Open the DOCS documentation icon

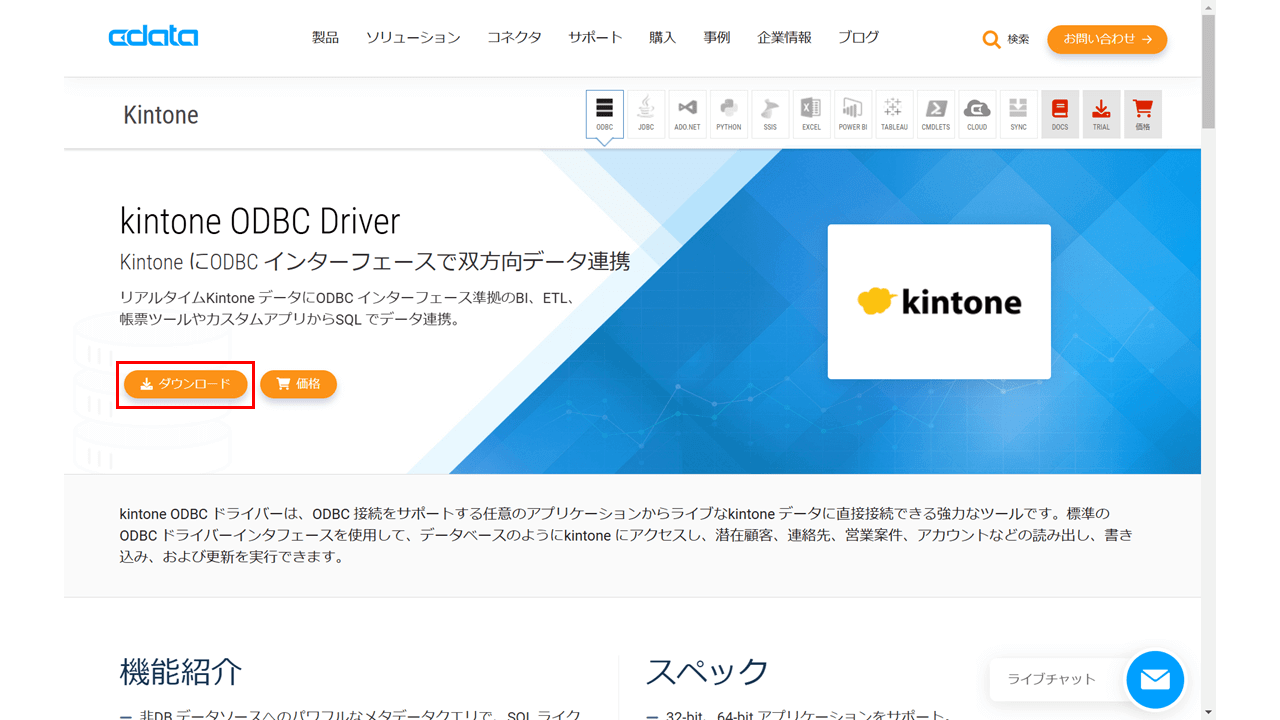(x=1059, y=113)
